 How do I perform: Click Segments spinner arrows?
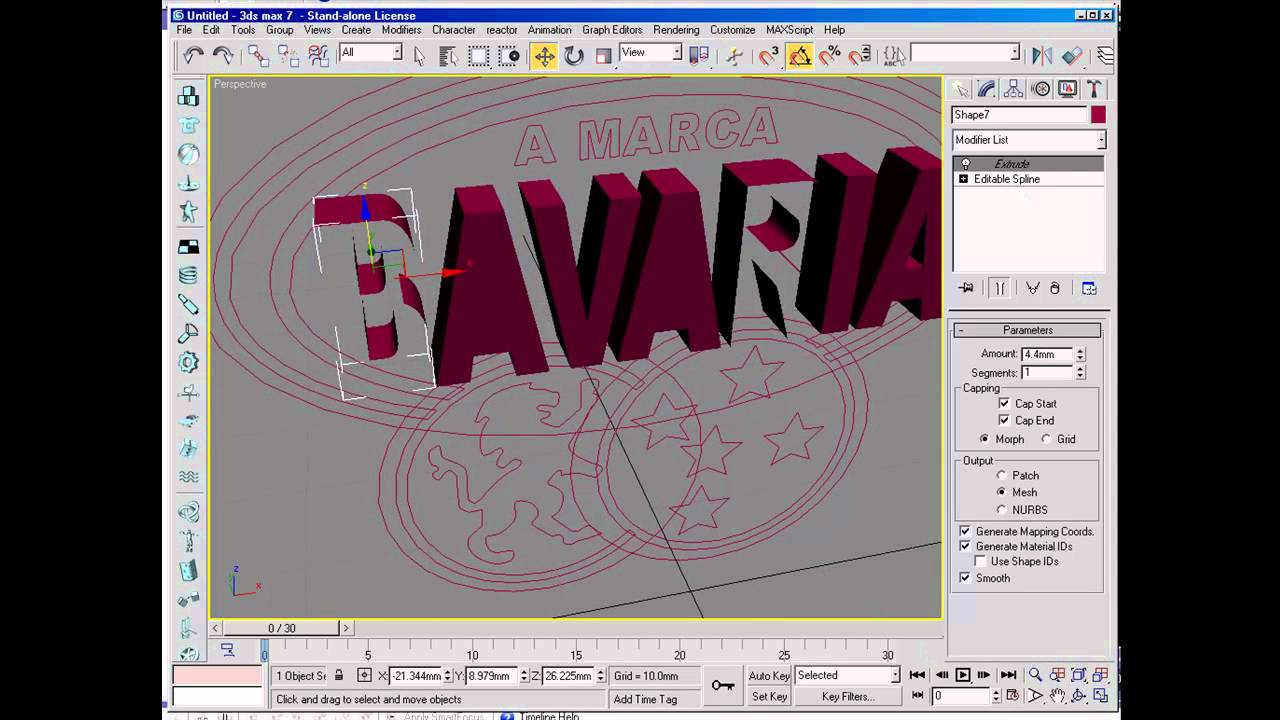click(x=1080, y=373)
